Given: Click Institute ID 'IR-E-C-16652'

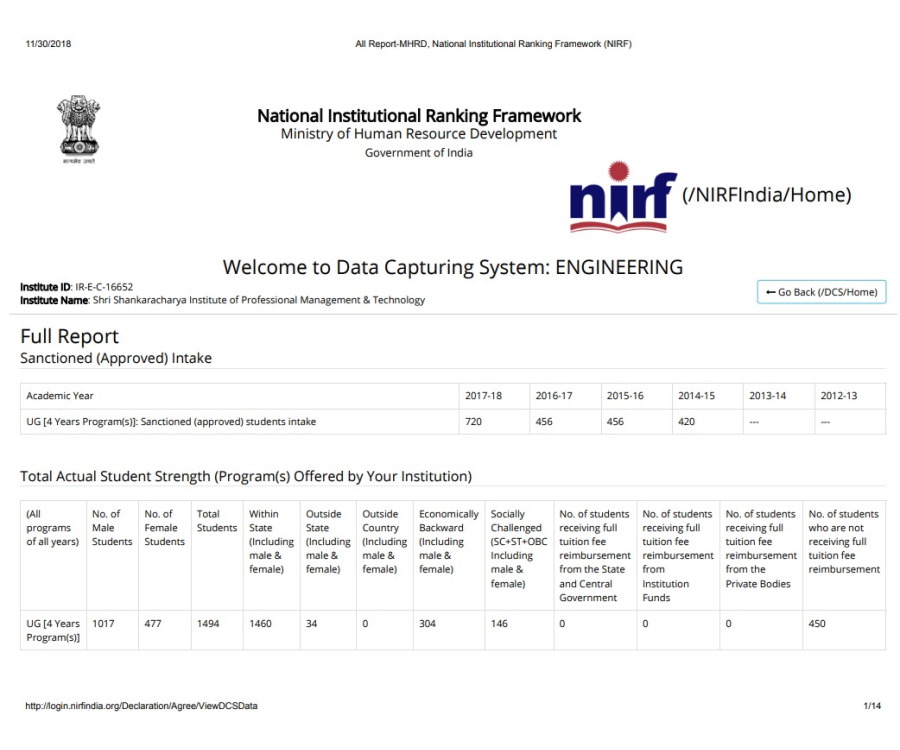Looking at the screenshot, I should (x=104, y=287).
